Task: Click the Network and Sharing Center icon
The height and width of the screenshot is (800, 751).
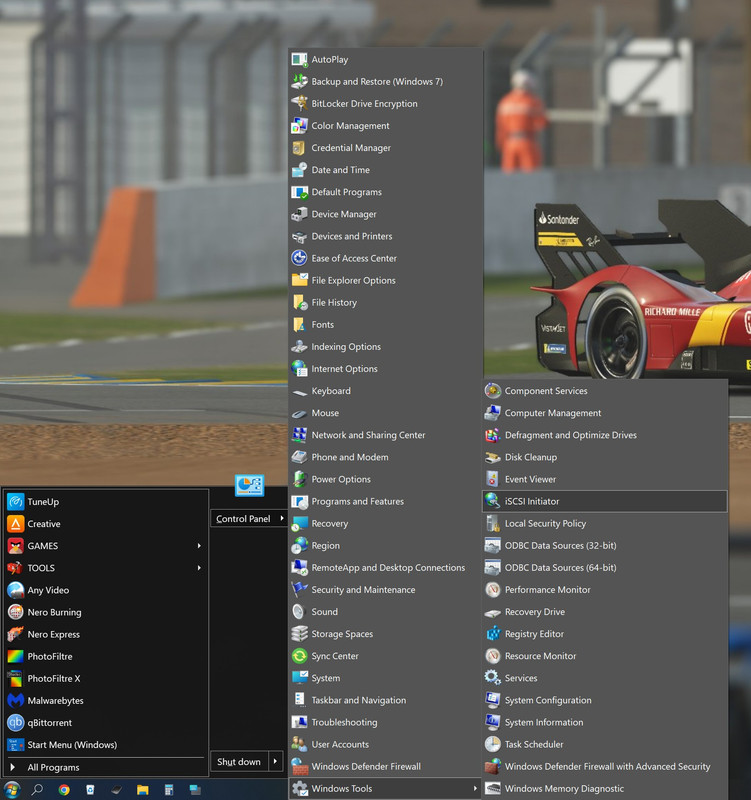Action: (299, 435)
